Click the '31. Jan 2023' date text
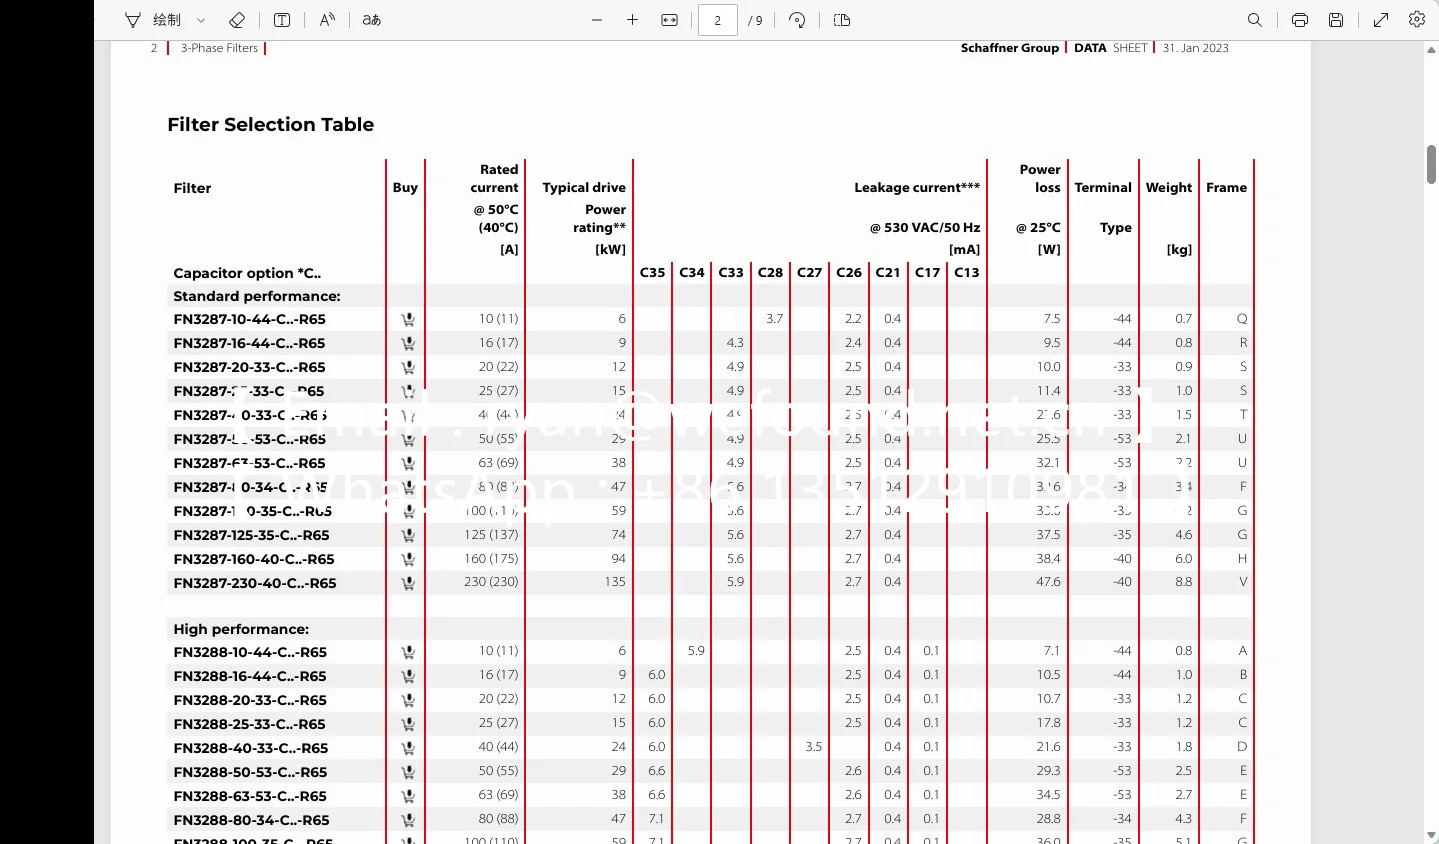 tap(1196, 48)
